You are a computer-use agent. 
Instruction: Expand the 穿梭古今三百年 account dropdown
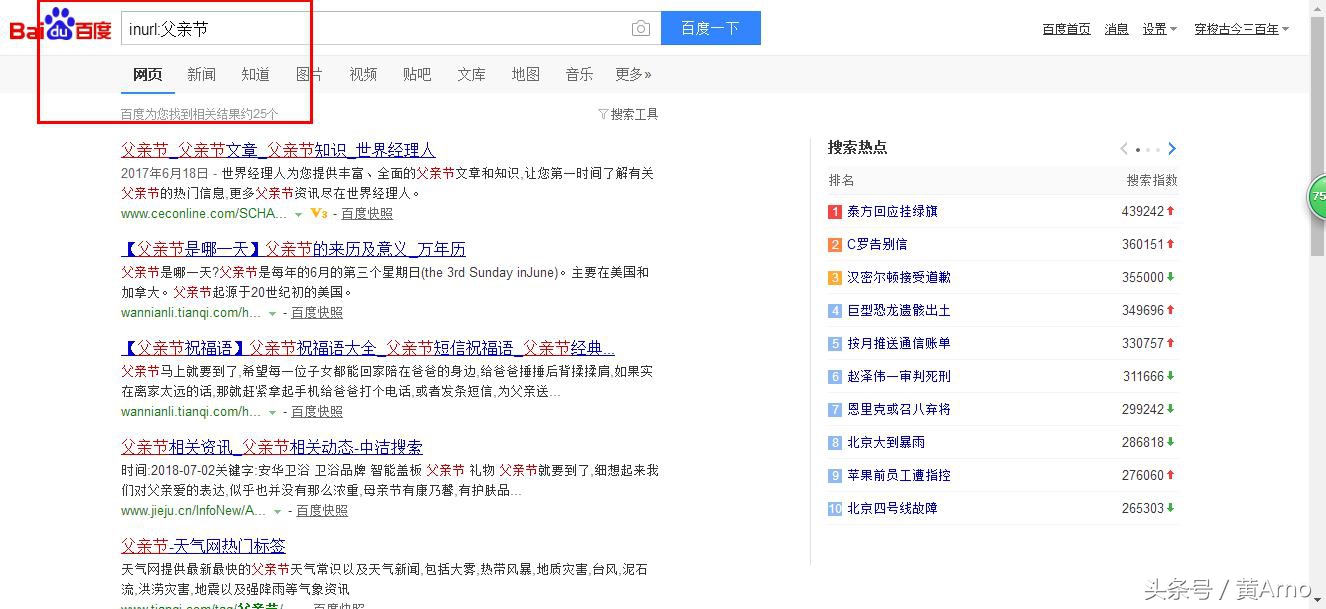1241,29
